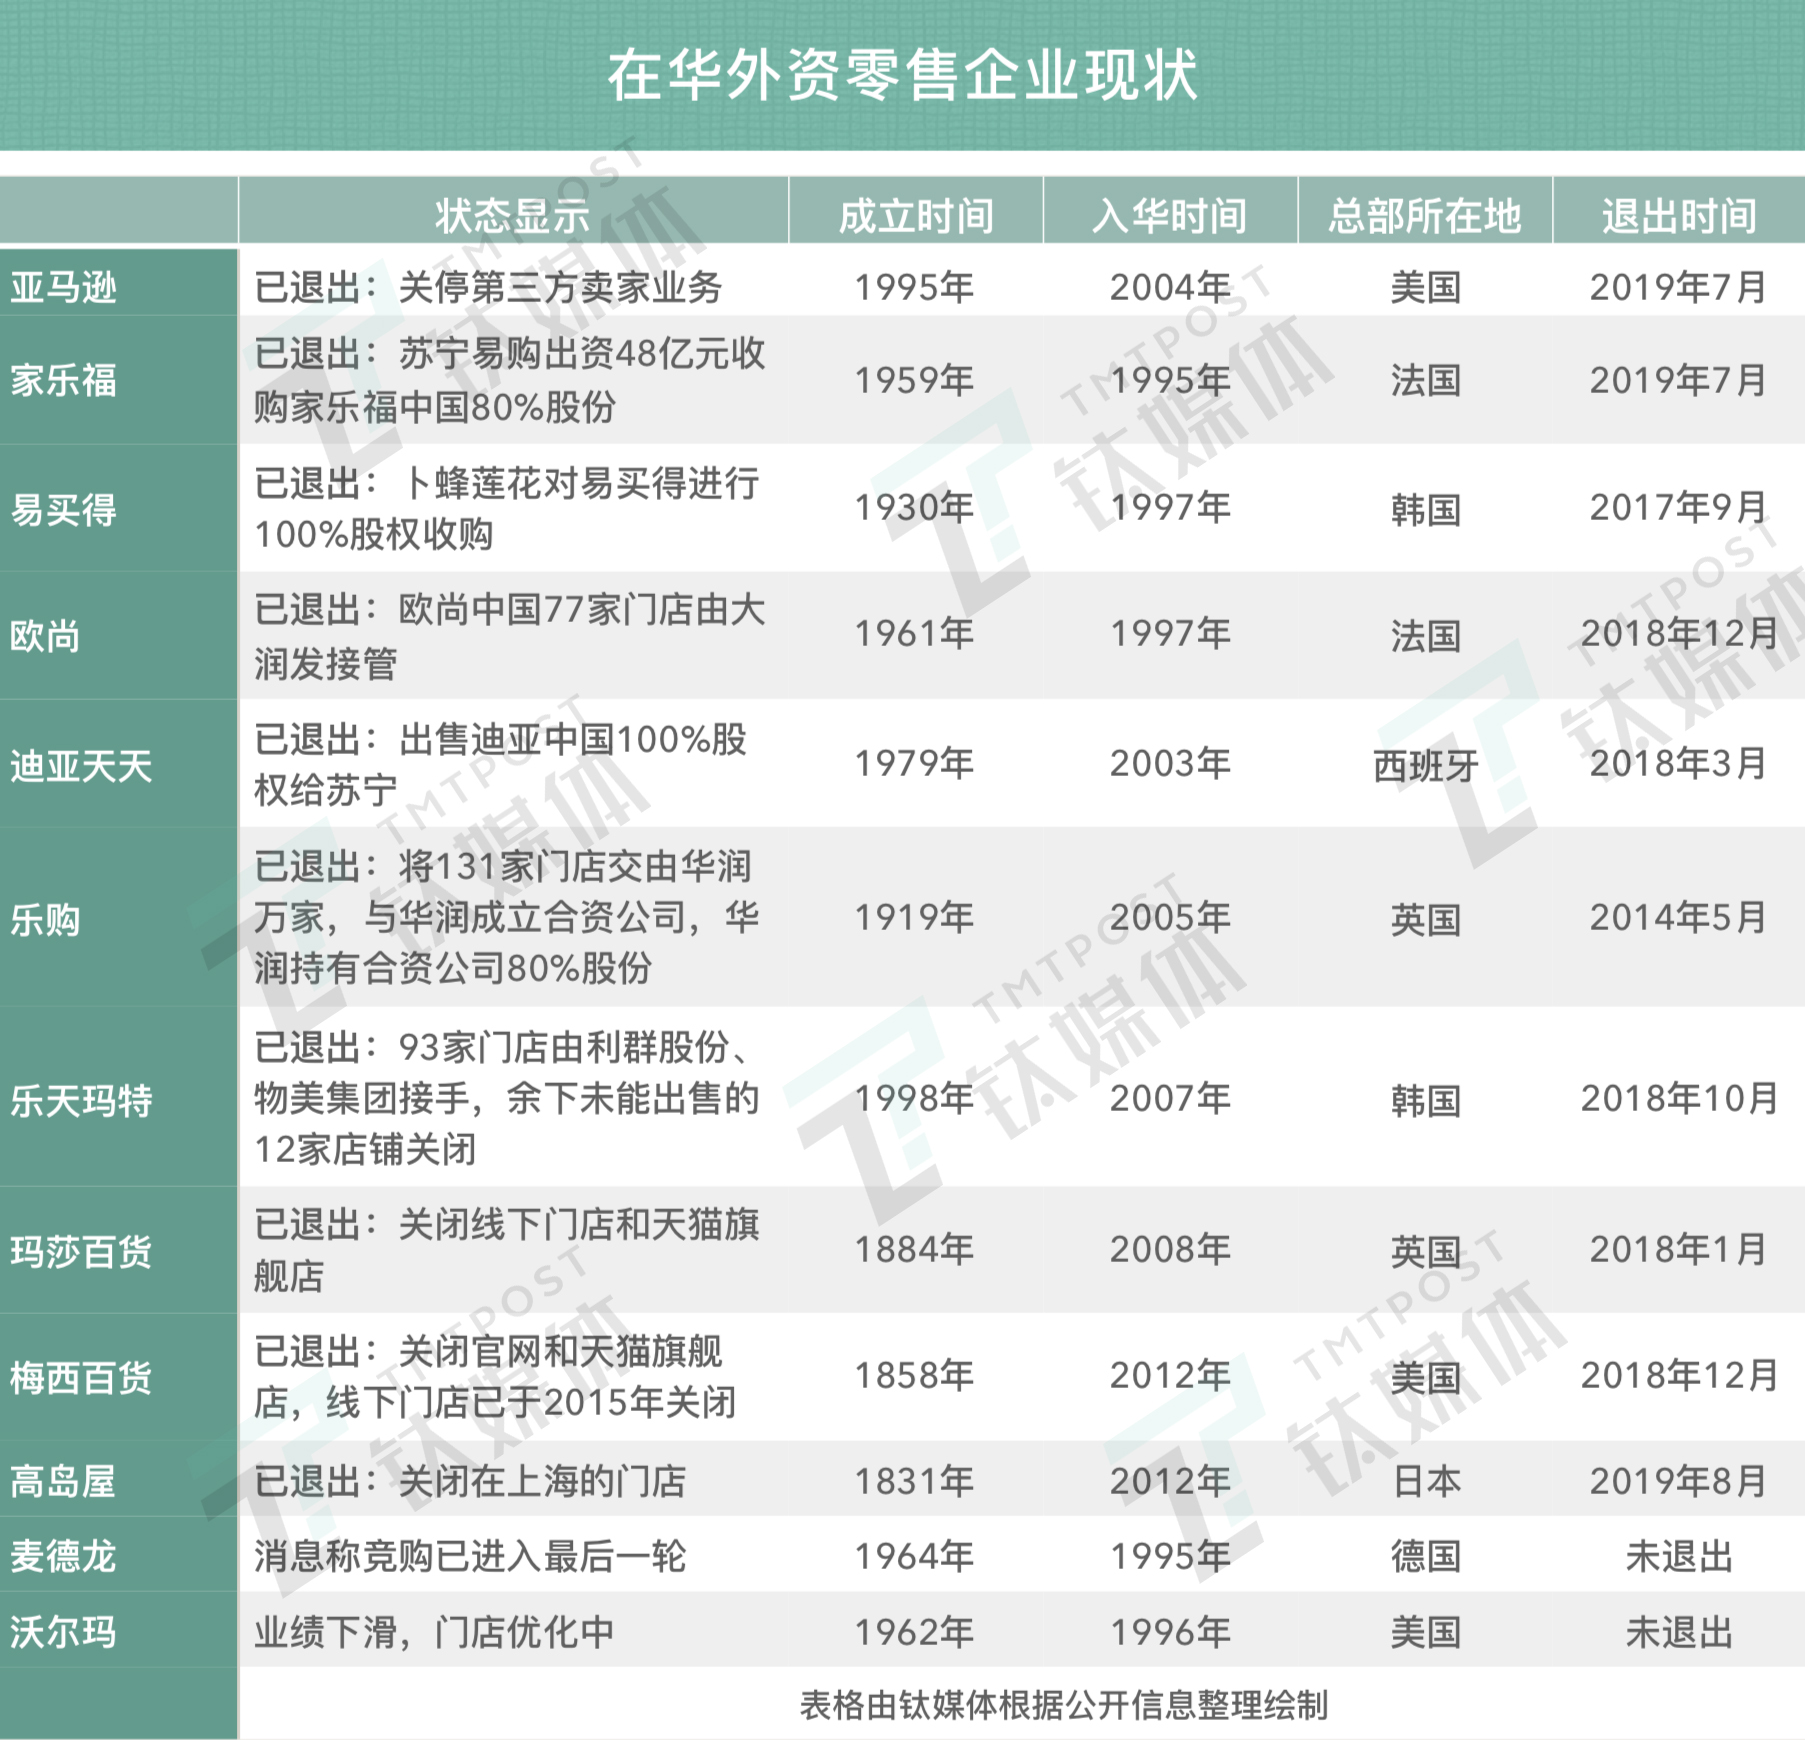Image resolution: width=1805 pixels, height=1740 pixels.
Task: Click 易买得 founding year 1930年
Action: (x=914, y=508)
